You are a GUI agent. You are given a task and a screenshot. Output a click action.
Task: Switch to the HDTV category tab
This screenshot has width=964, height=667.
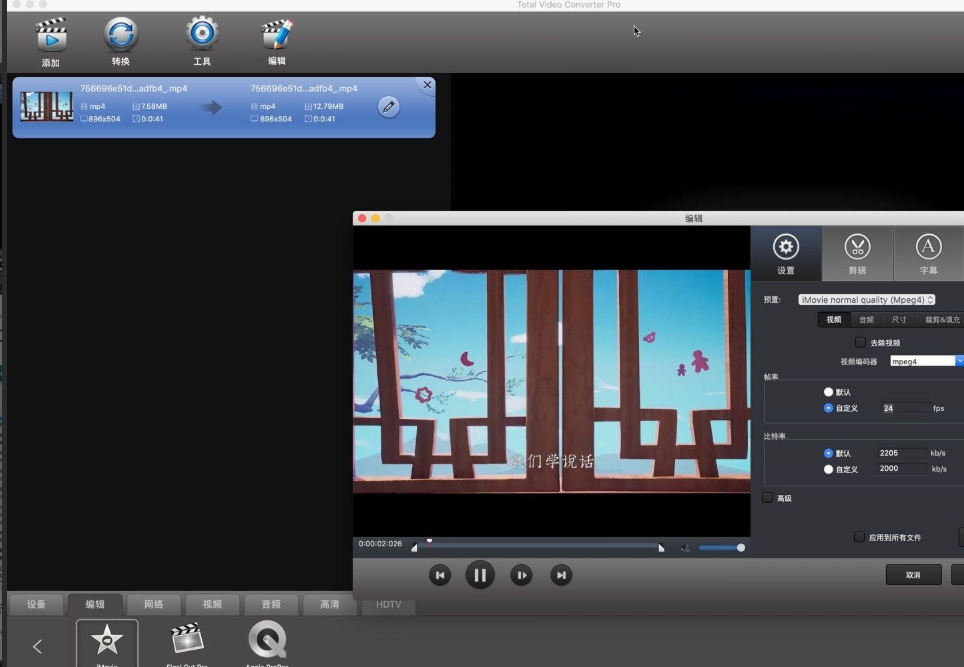point(389,604)
